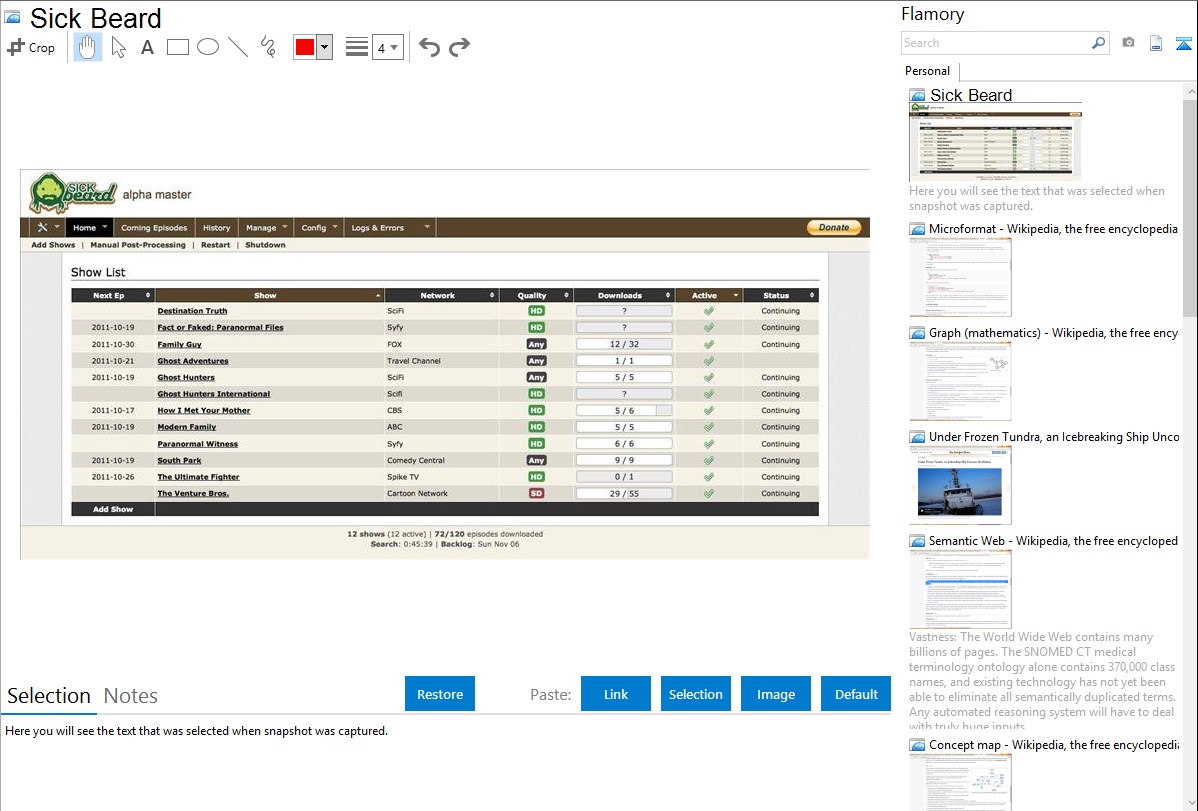Open the line width 4 dropdown
The height and width of the screenshot is (811, 1198).
point(388,47)
